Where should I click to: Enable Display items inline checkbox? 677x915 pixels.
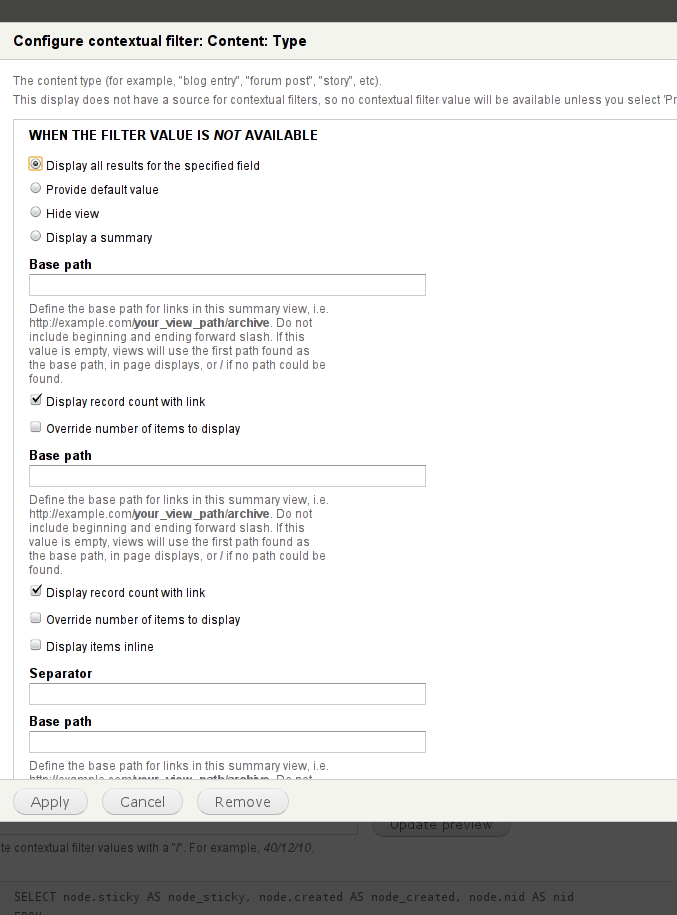(x=36, y=645)
